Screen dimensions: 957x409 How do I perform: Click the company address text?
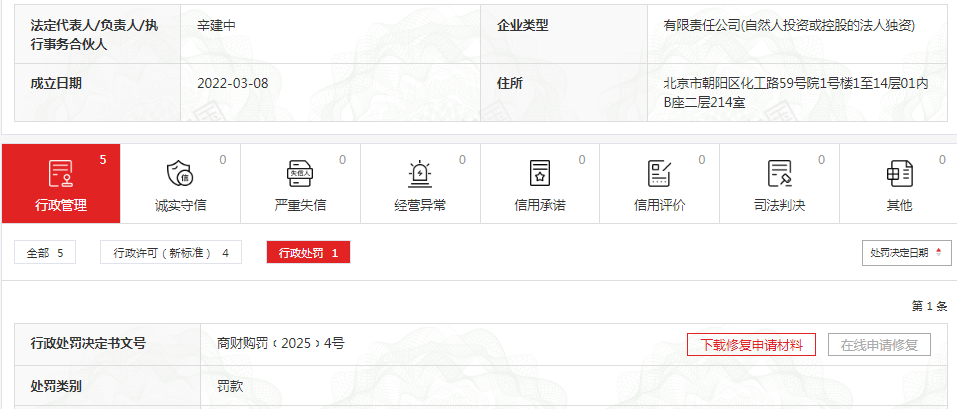coord(796,92)
